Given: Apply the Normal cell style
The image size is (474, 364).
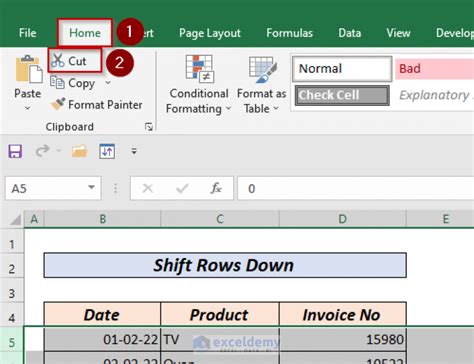Looking at the screenshot, I should (x=342, y=69).
